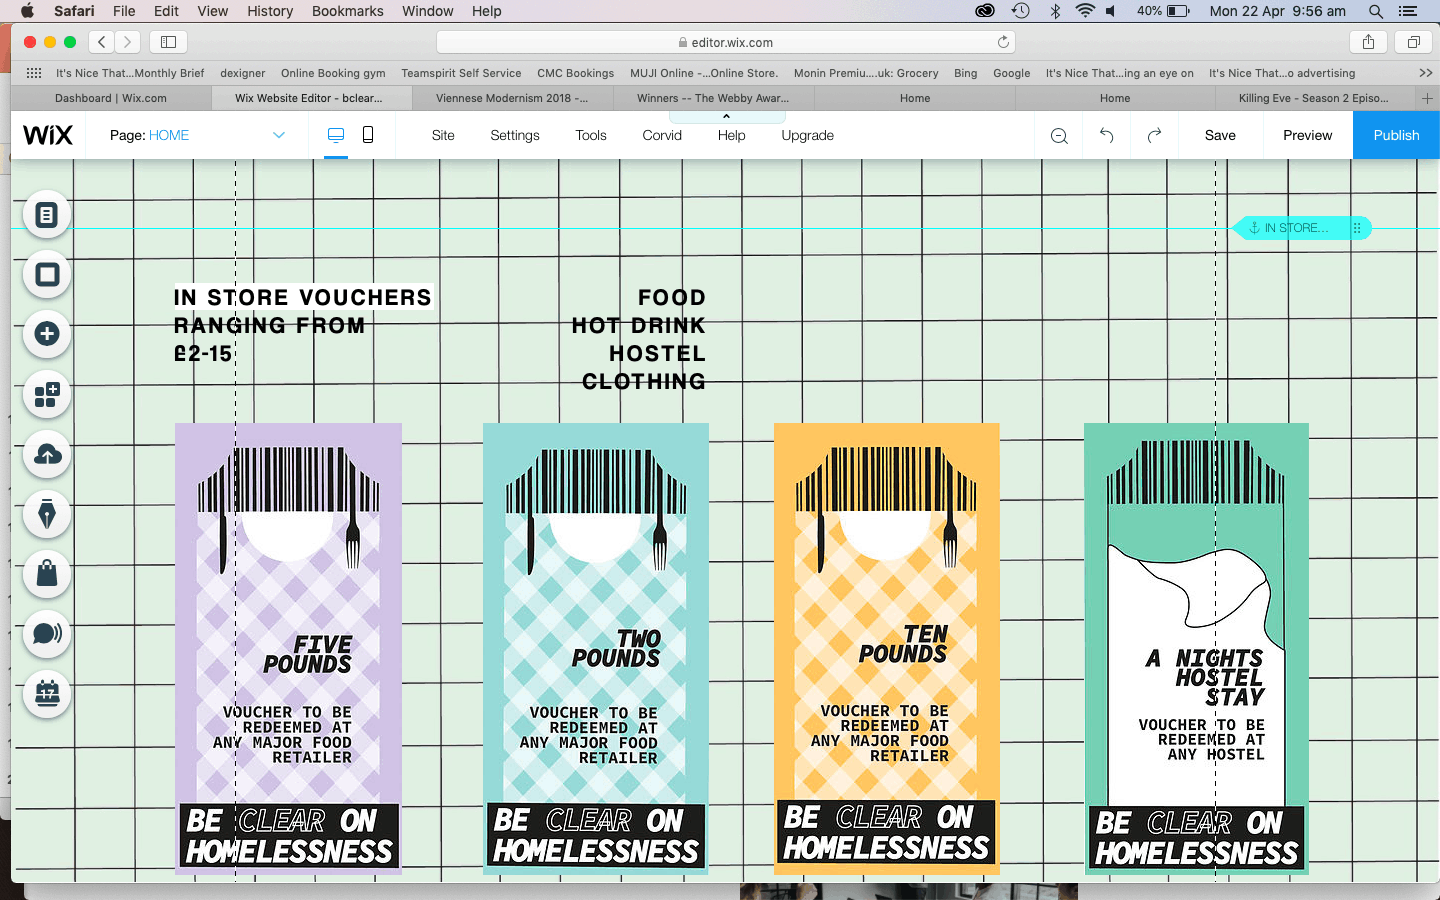
Task: Open the Tools menu
Action: click(x=591, y=135)
